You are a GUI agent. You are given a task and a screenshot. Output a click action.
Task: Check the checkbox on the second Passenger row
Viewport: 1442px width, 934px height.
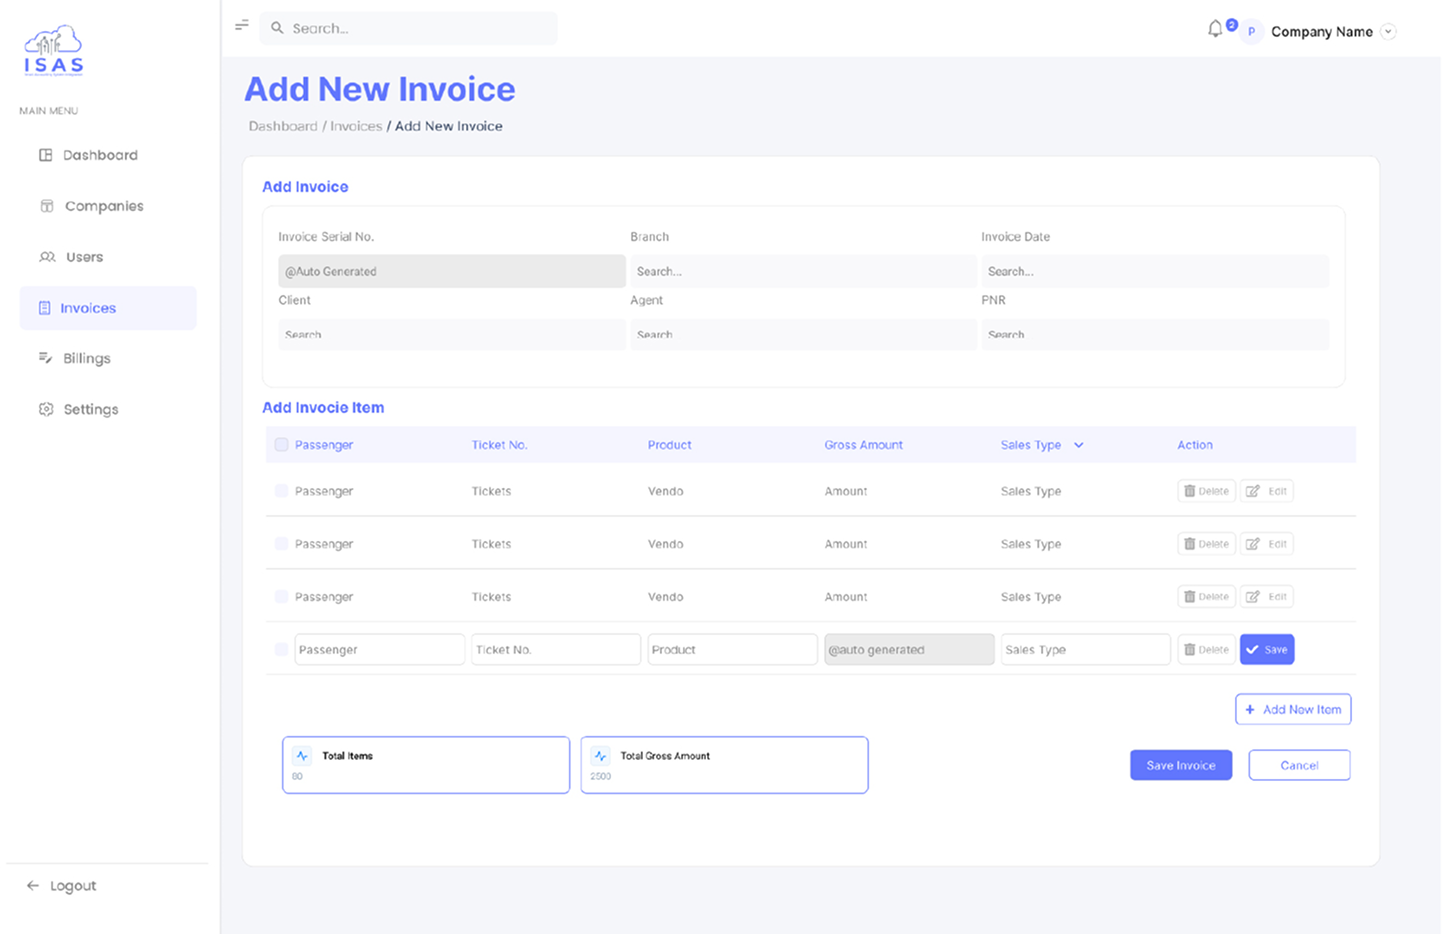point(281,543)
